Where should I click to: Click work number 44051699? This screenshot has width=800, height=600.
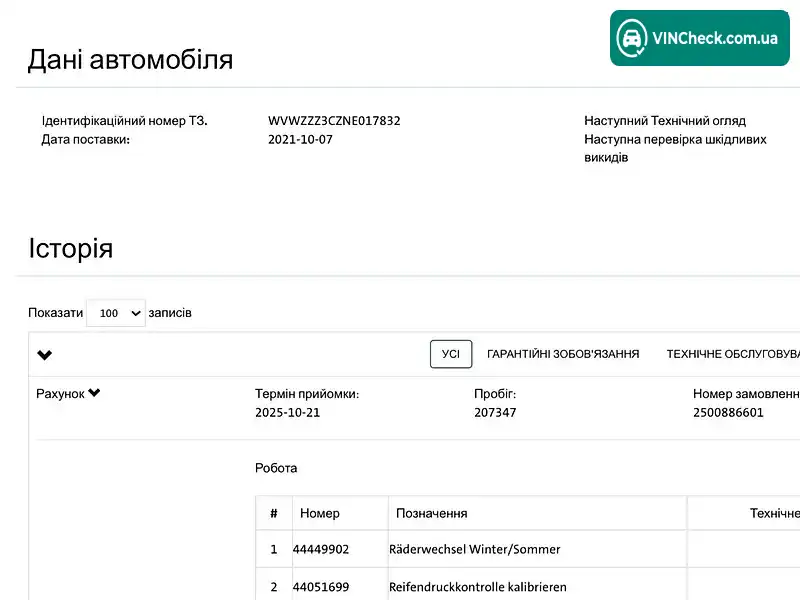point(321,587)
